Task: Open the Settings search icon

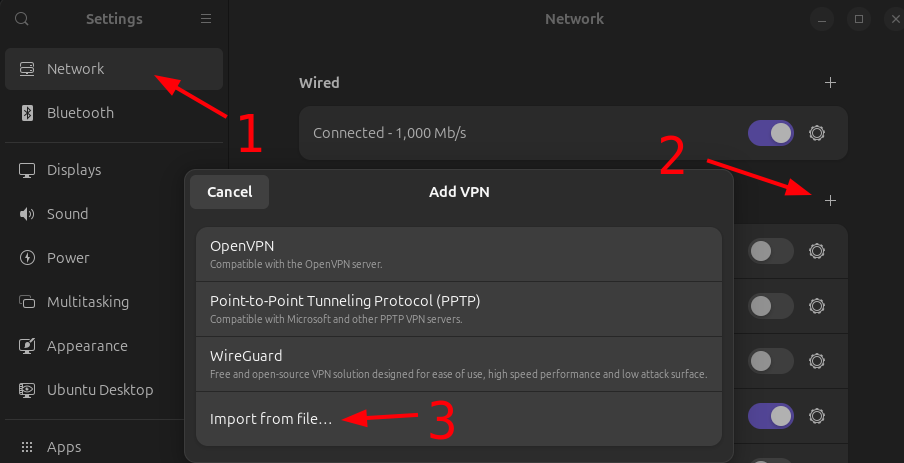Action: click(22, 19)
